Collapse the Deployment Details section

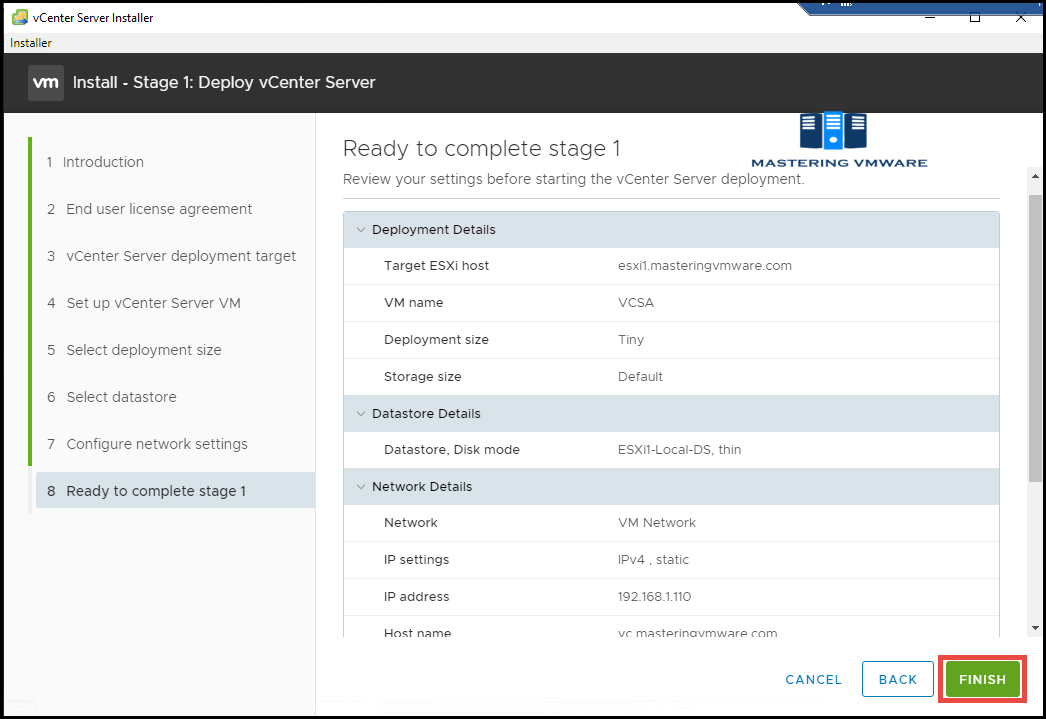[x=361, y=229]
